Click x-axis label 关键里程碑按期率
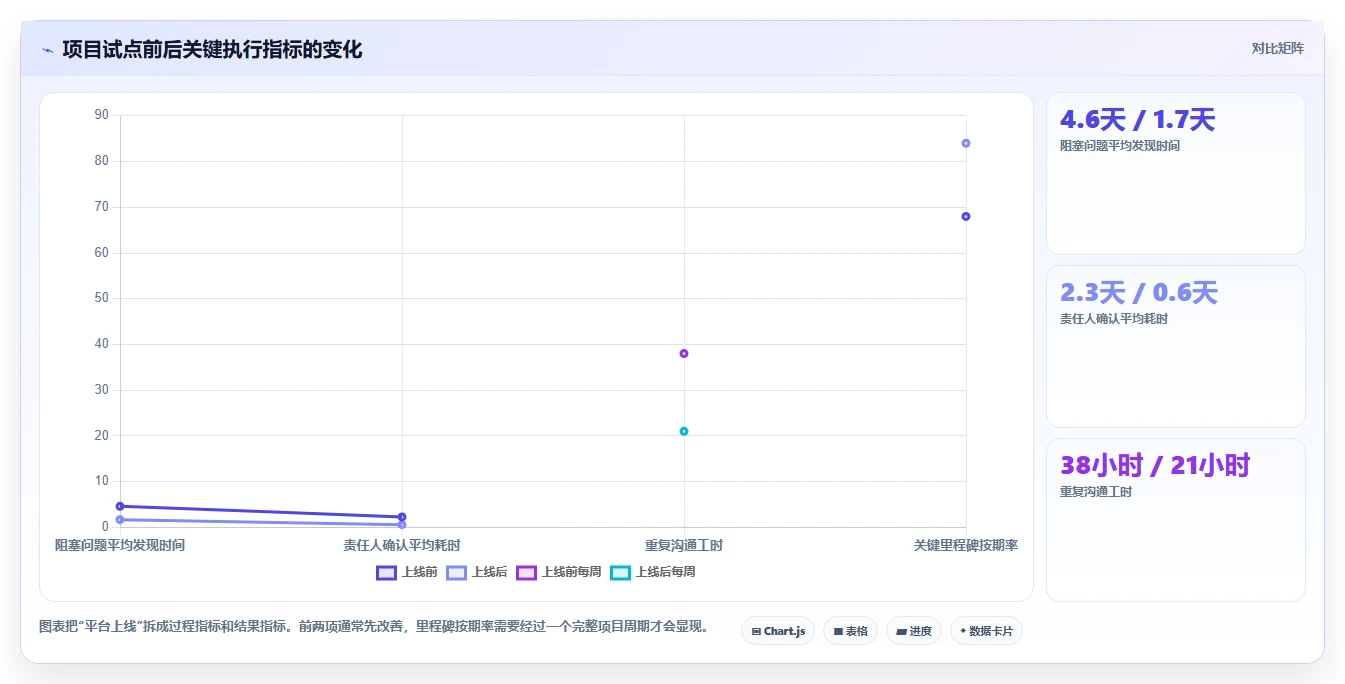 (966, 545)
